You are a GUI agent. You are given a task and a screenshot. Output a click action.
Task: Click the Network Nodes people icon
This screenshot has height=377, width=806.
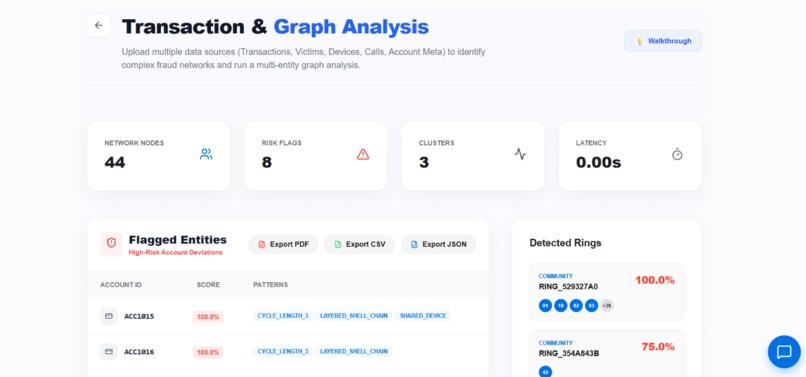coord(206,154)
